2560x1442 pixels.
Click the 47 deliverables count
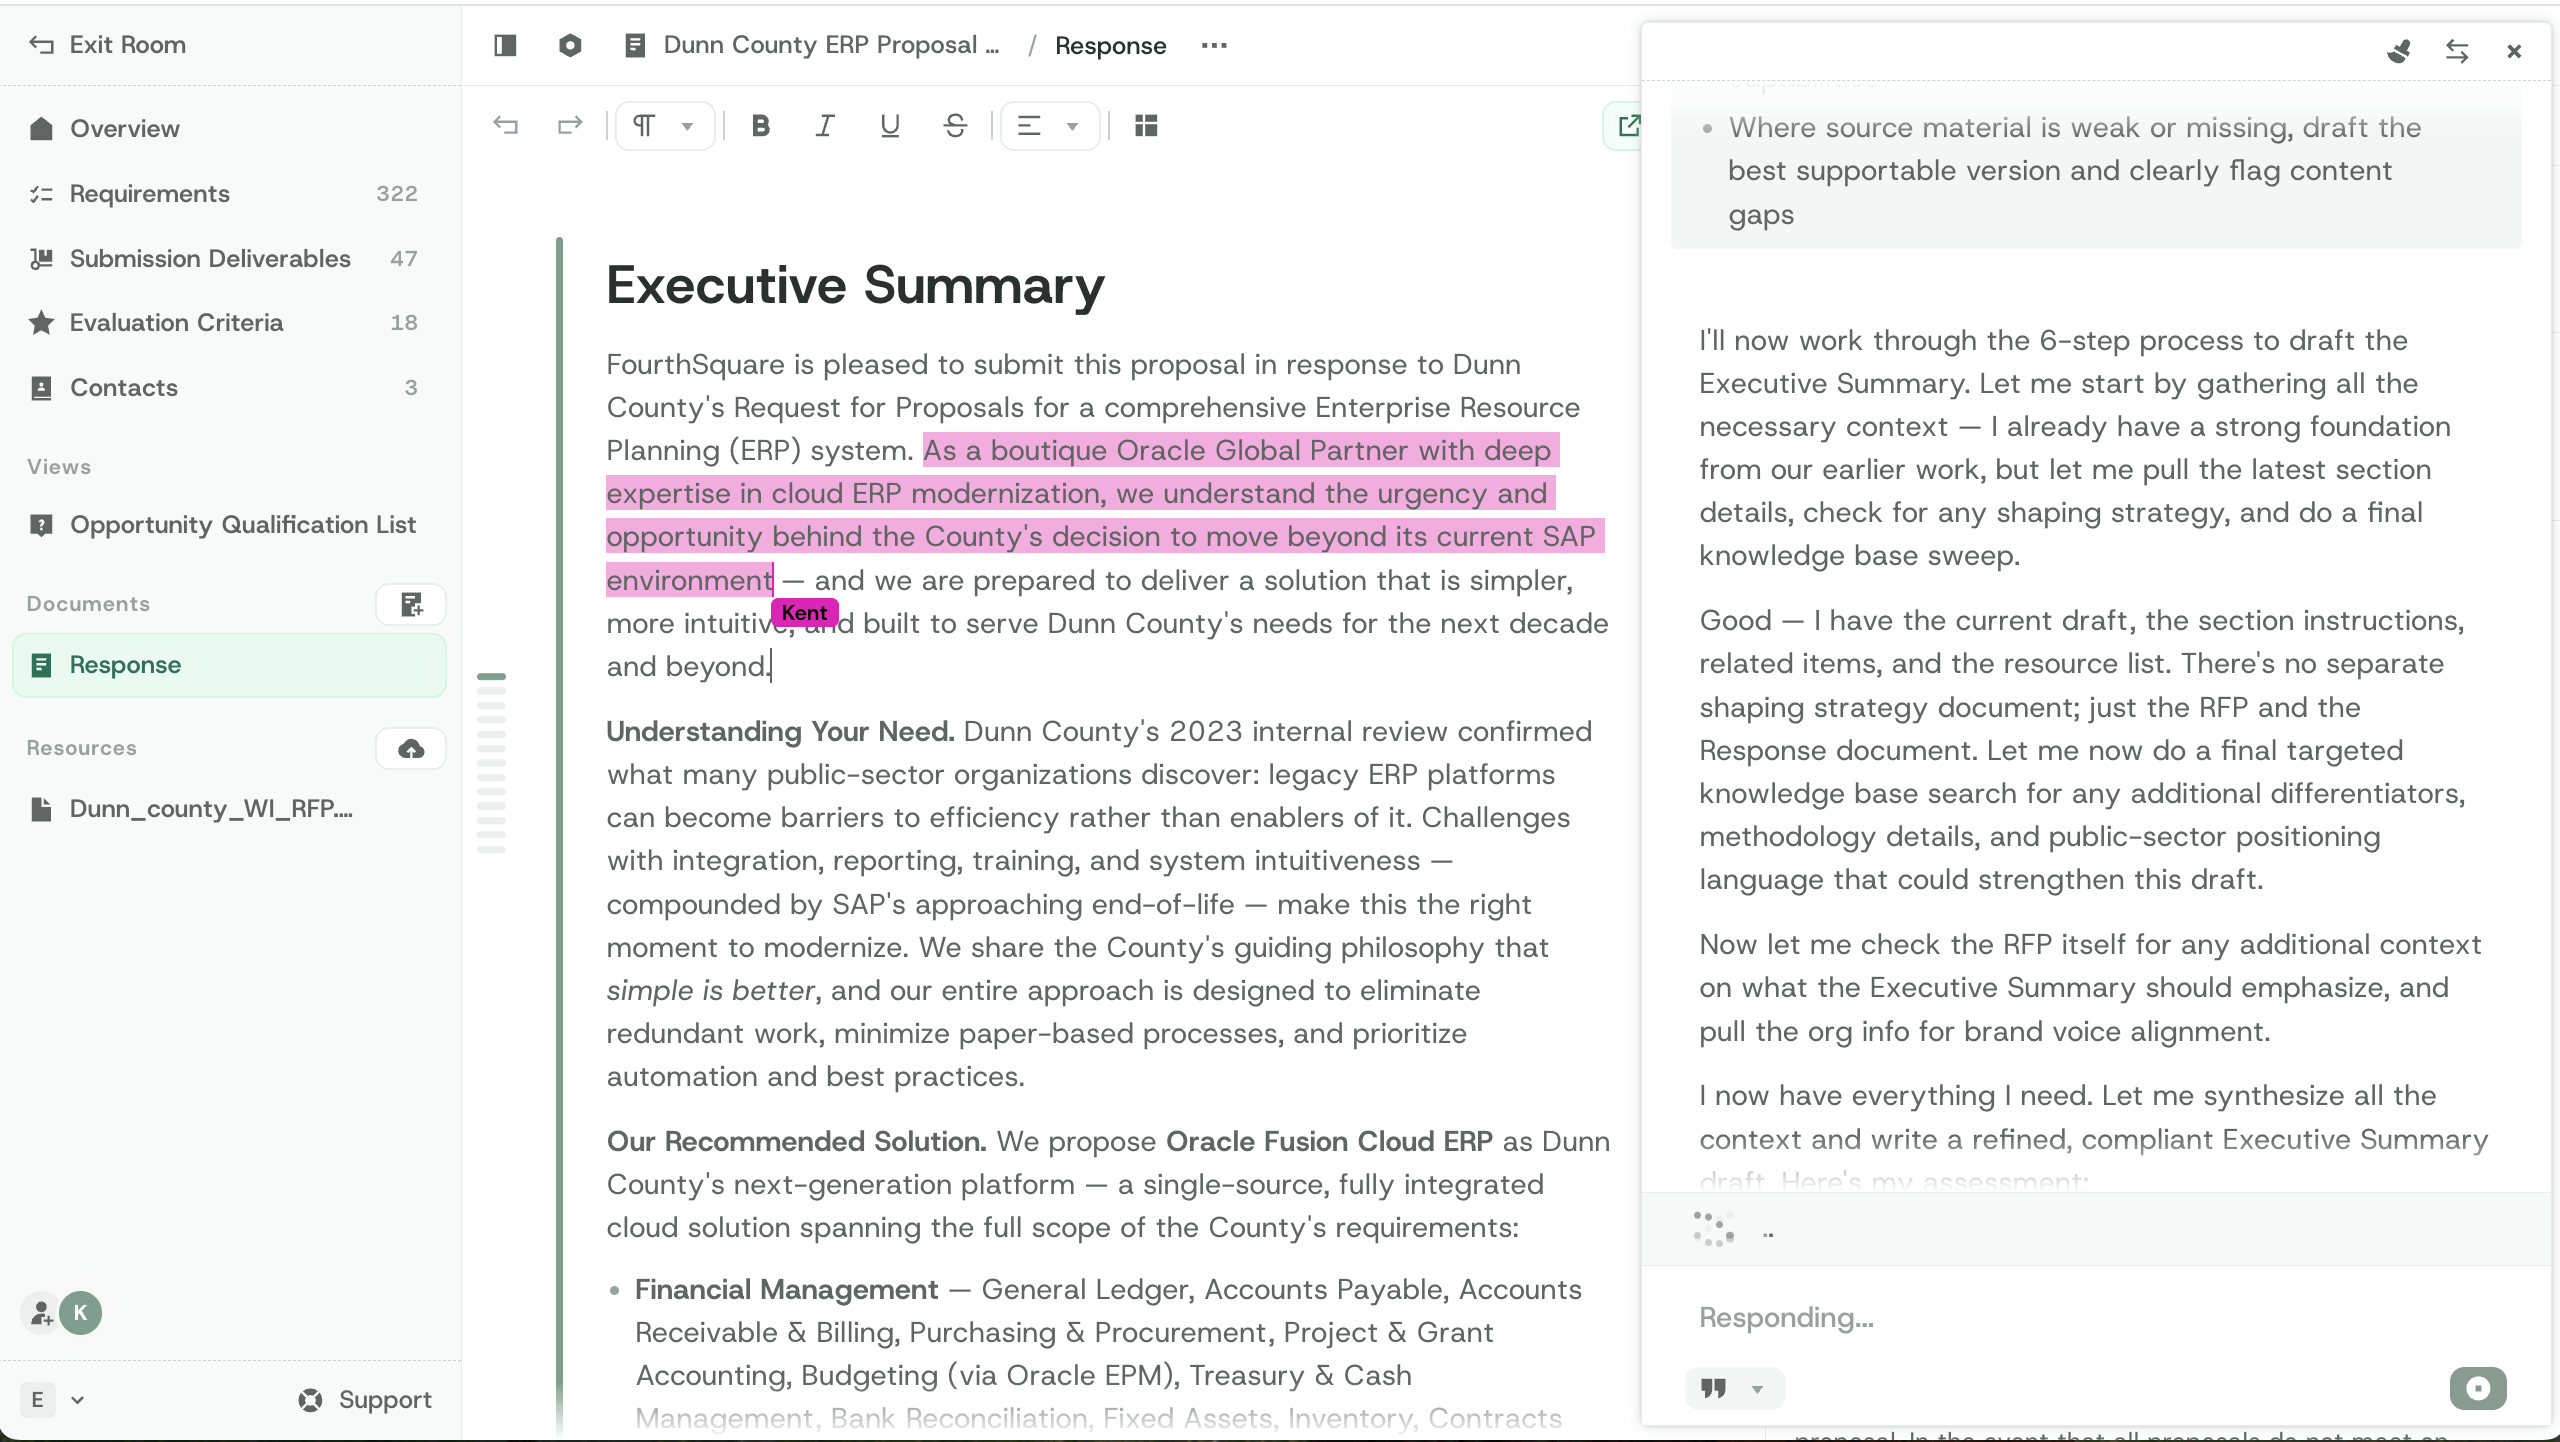(x=404, y=259)
